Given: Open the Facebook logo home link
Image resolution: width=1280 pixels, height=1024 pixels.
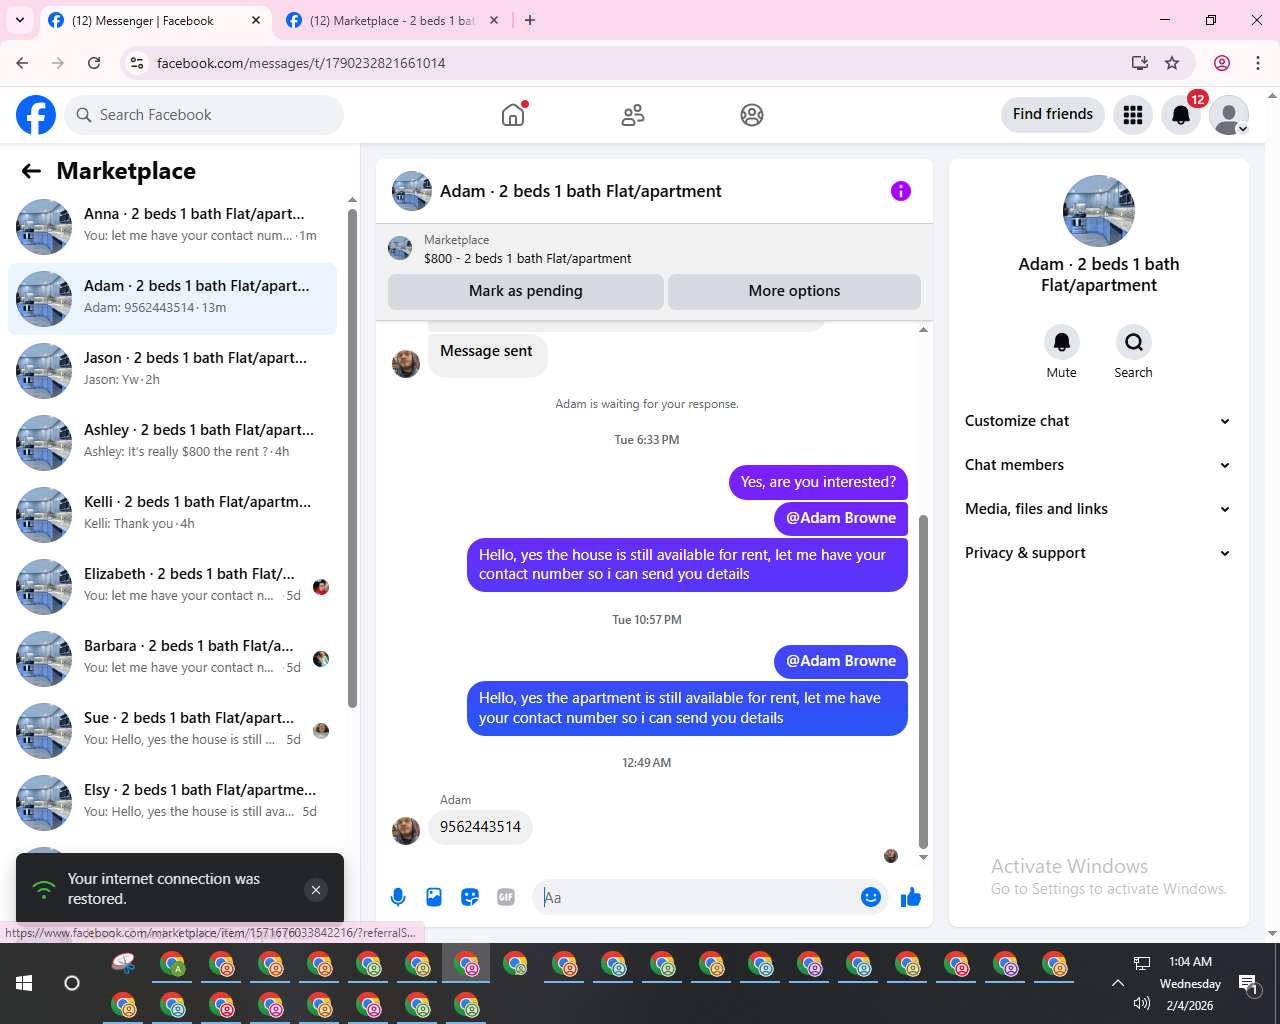Looking at the screenshot, I should [36, 115].
